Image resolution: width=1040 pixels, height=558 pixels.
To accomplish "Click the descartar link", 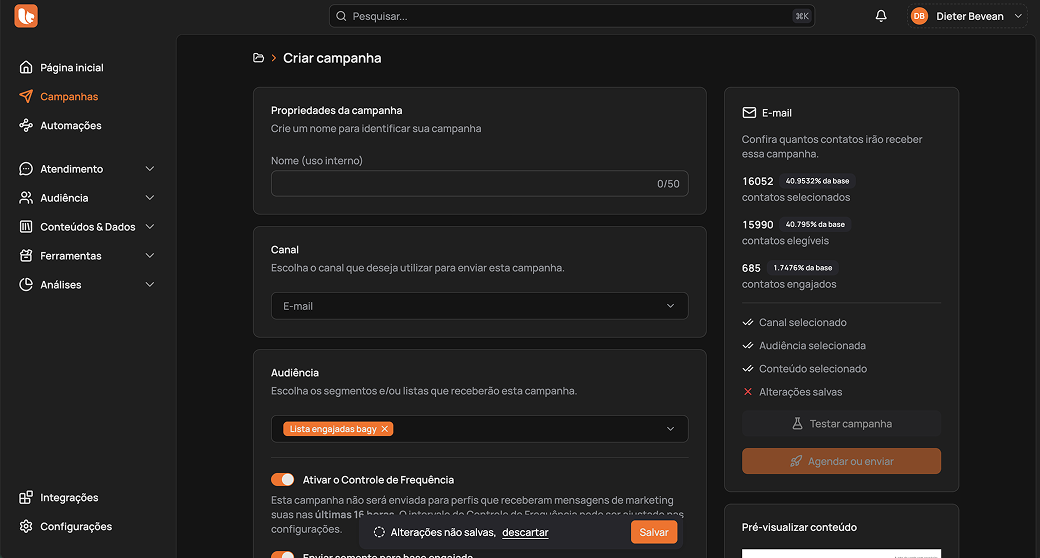I will tap(525, 533).
